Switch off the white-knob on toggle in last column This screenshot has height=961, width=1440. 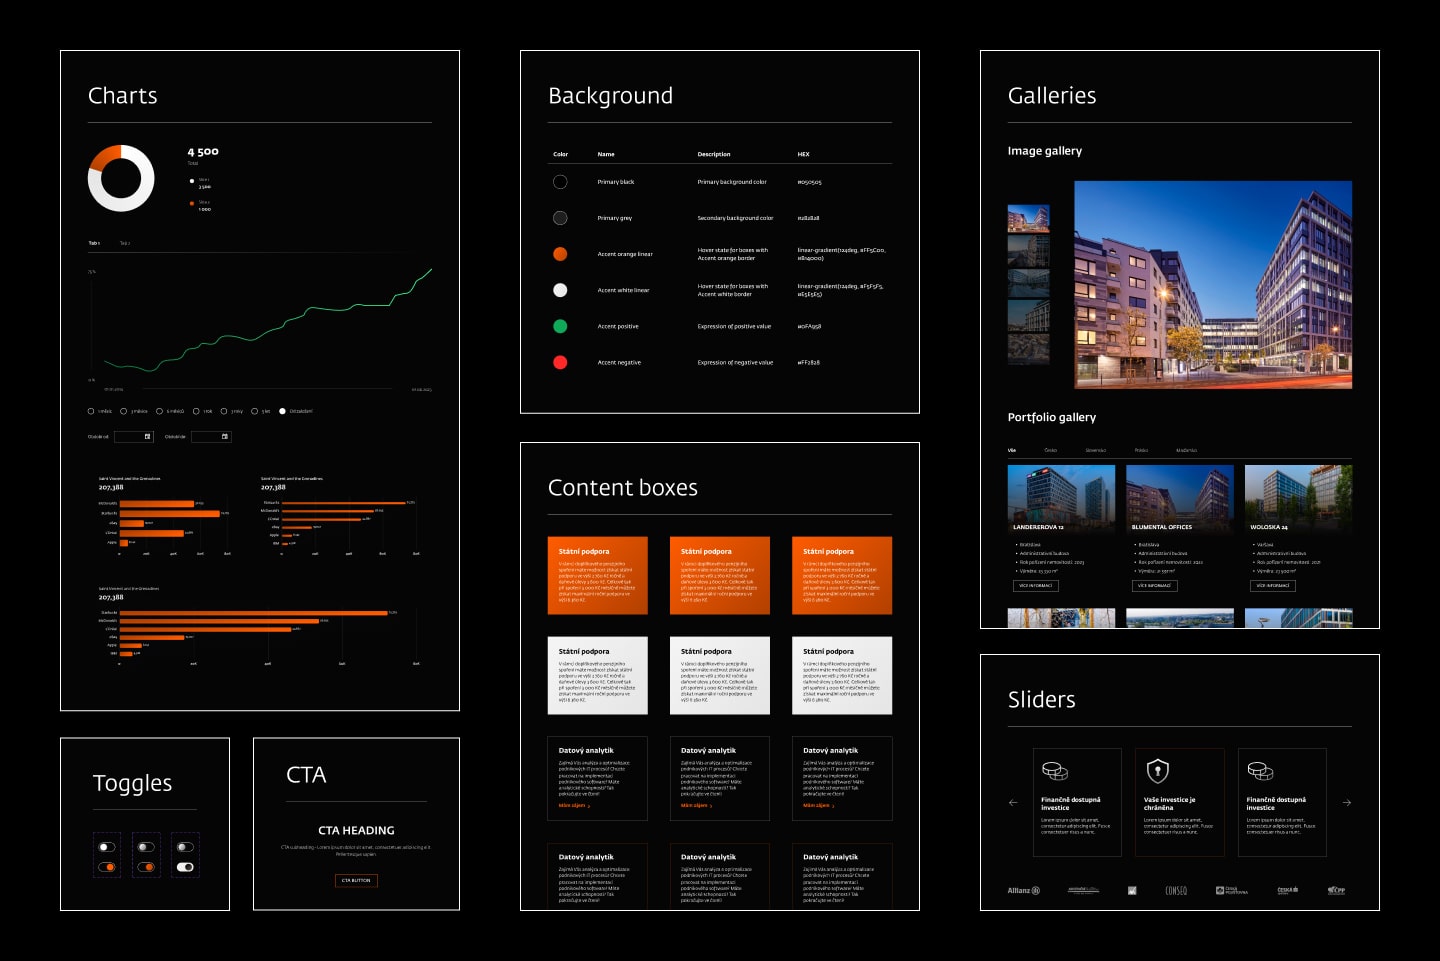click(x=185, y=867)
